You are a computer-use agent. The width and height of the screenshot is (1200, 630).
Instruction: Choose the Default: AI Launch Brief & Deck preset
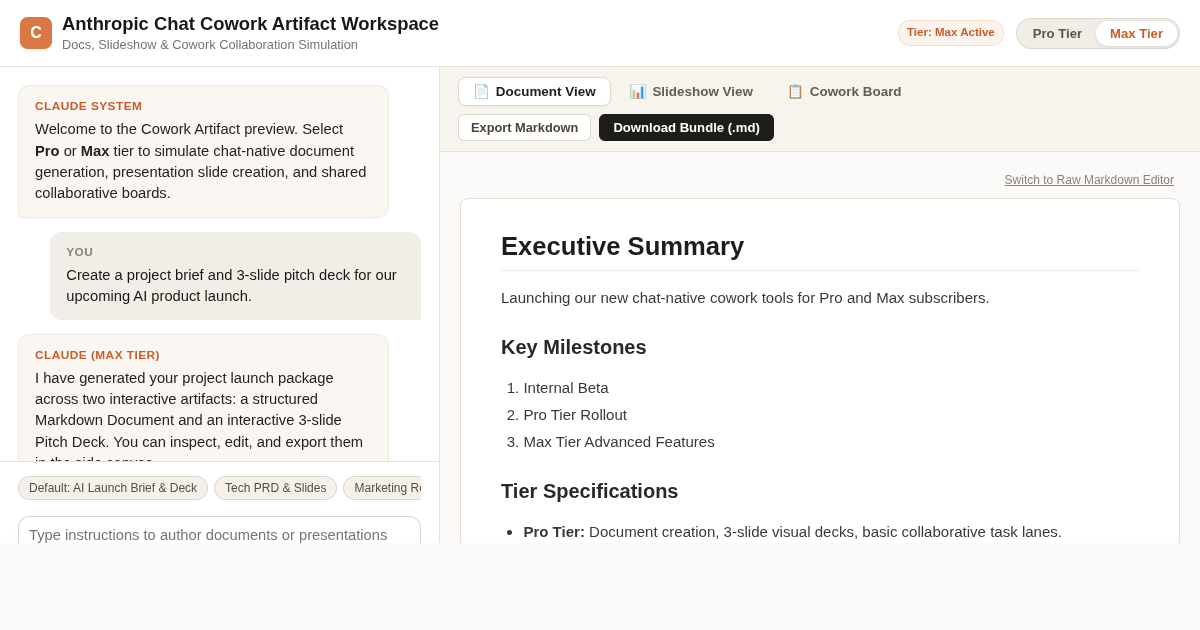click(x=113, y=488)
